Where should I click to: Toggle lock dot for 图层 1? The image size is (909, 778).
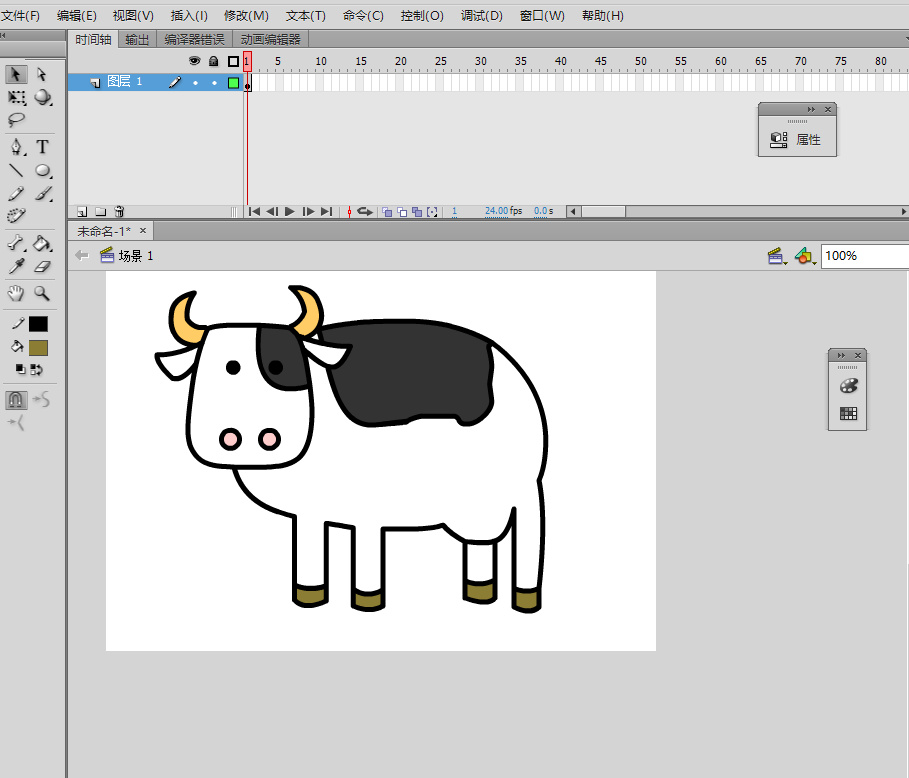(214, 82)
